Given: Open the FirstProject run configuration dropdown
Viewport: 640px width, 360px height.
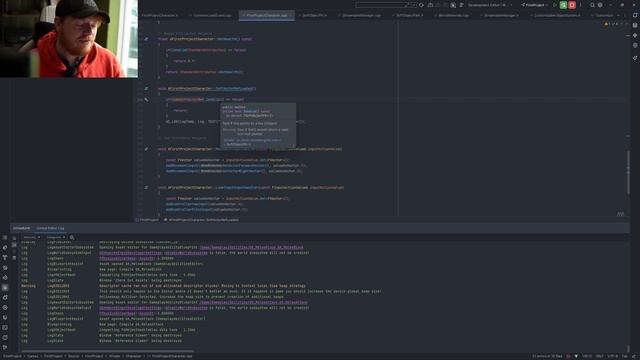Looking at the screenshot, I should point(535,5).
